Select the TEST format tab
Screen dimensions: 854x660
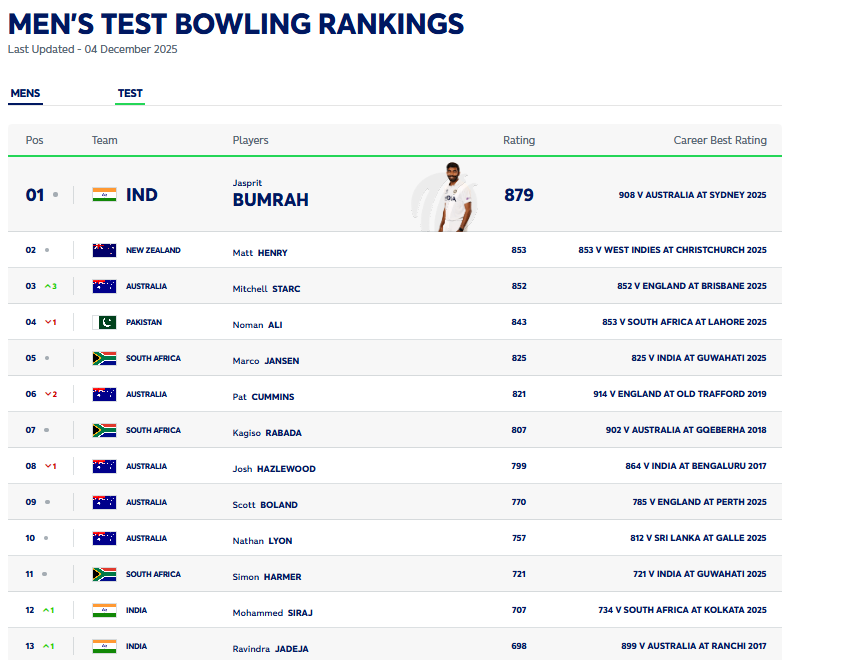[130, 94]
